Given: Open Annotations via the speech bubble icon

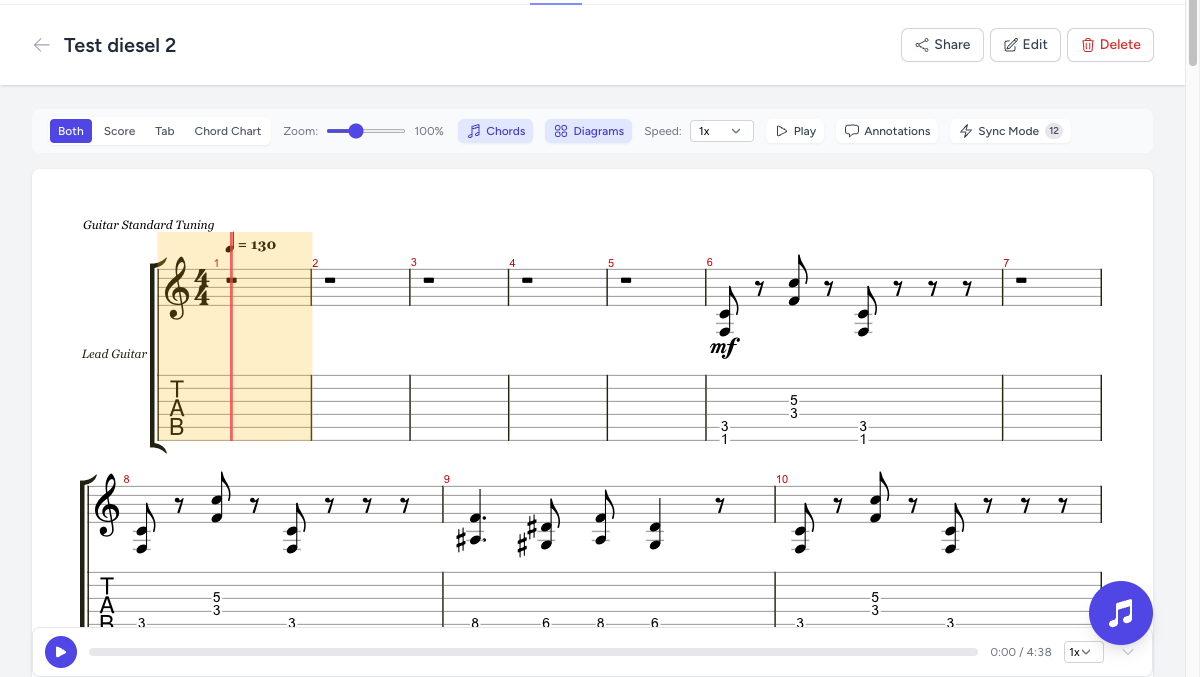Looking at the screenshot, I should (851, 130).
